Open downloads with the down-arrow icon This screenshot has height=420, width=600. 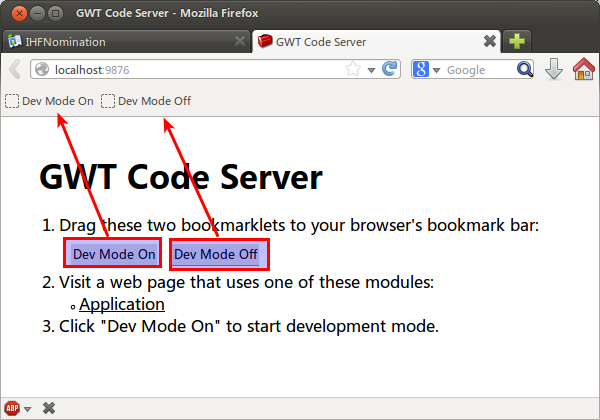click(x=554, y=69)
